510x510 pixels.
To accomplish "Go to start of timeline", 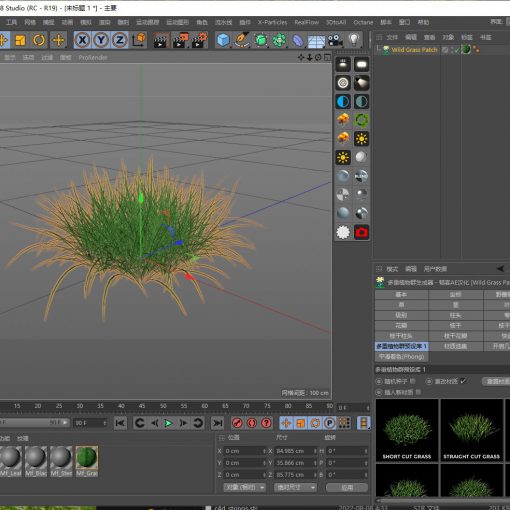I will click(120, 423).
